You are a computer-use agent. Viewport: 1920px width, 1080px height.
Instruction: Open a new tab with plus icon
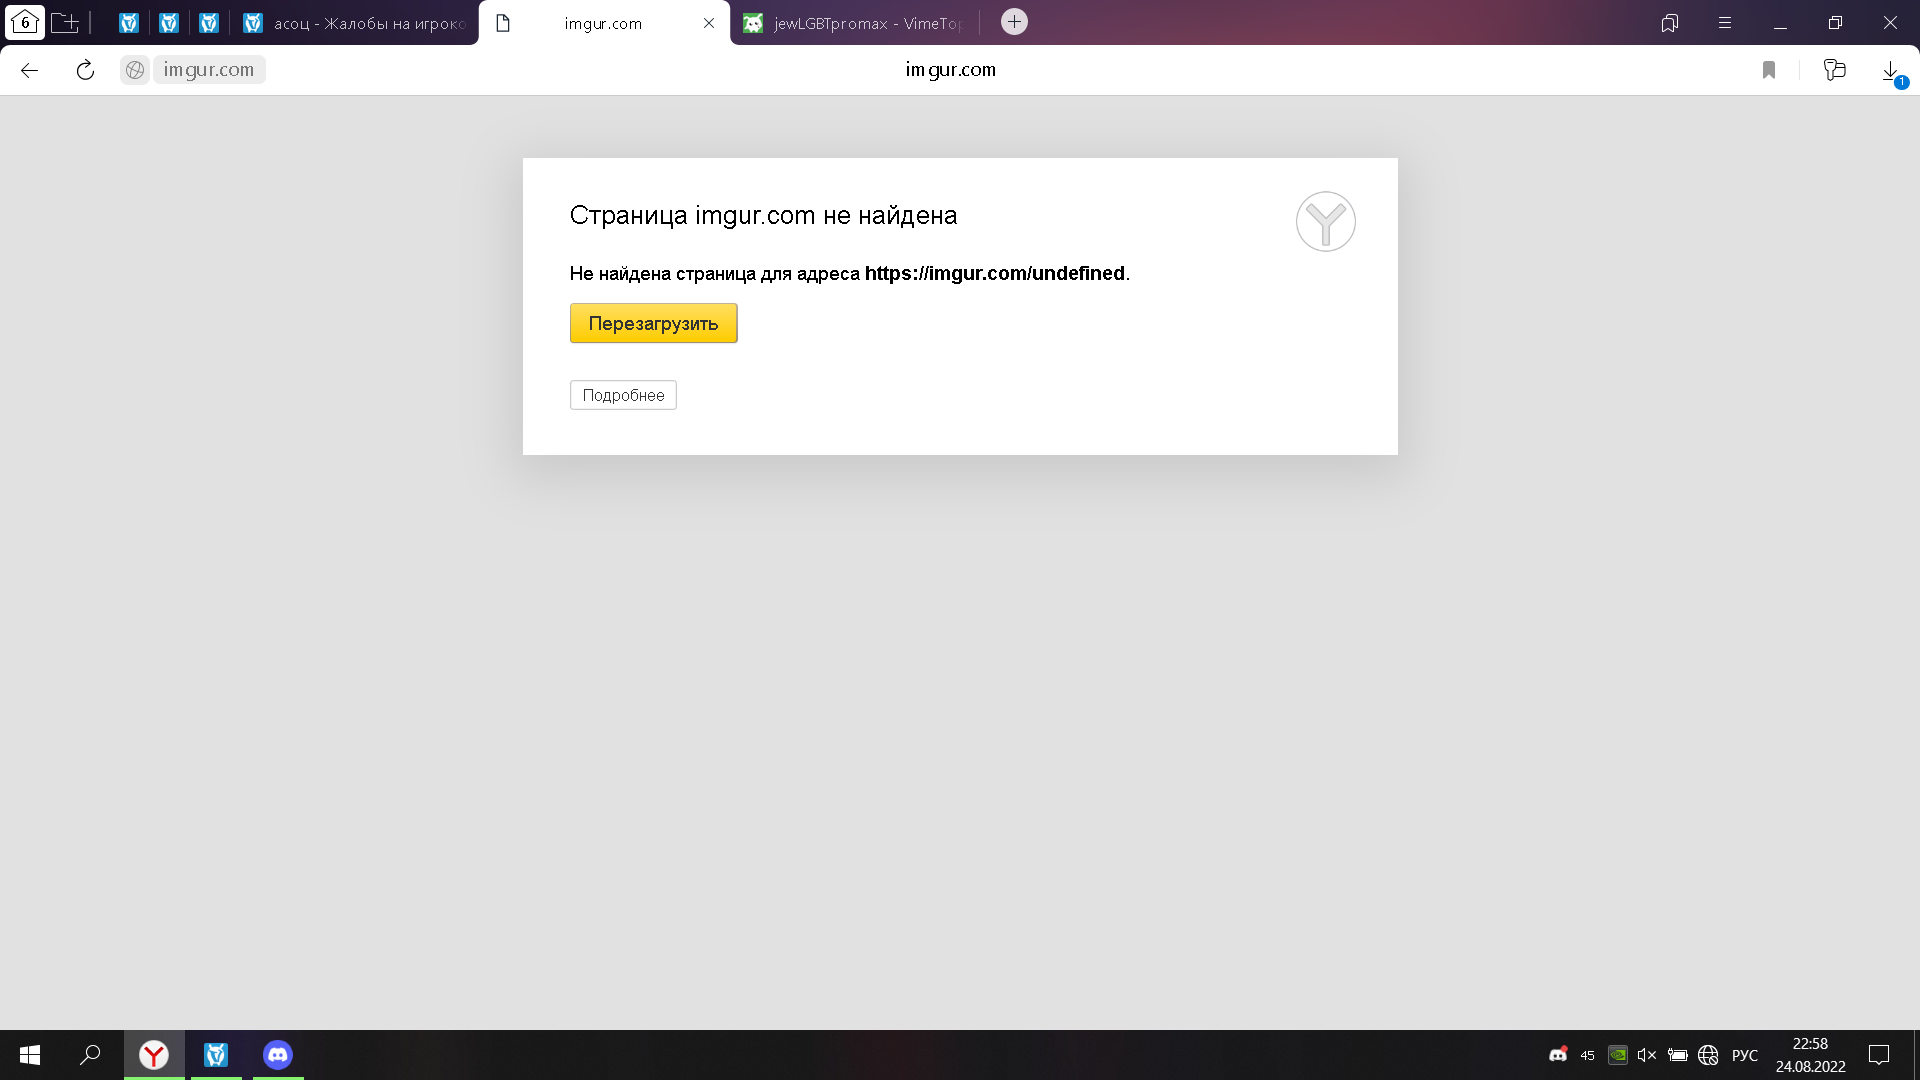[1014, 22]
